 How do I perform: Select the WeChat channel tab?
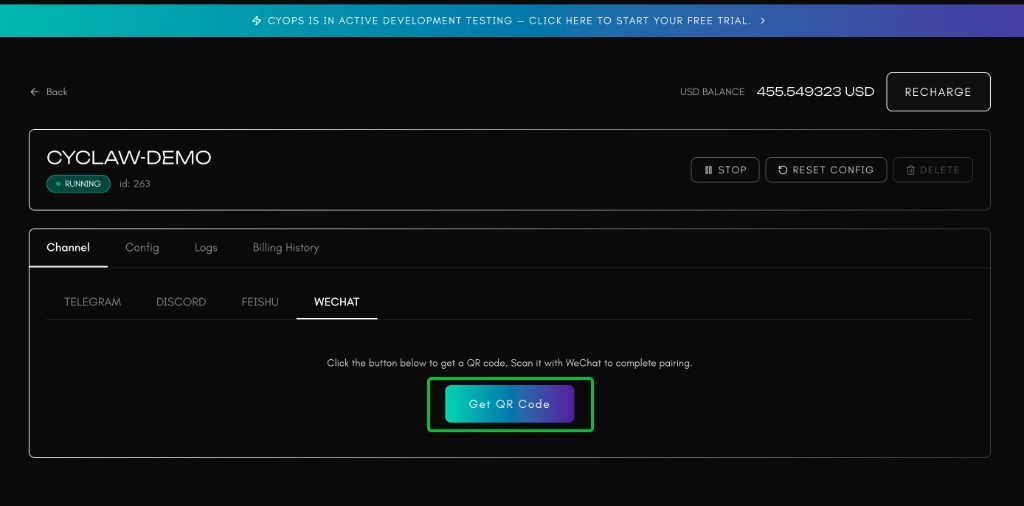point(336,302)
